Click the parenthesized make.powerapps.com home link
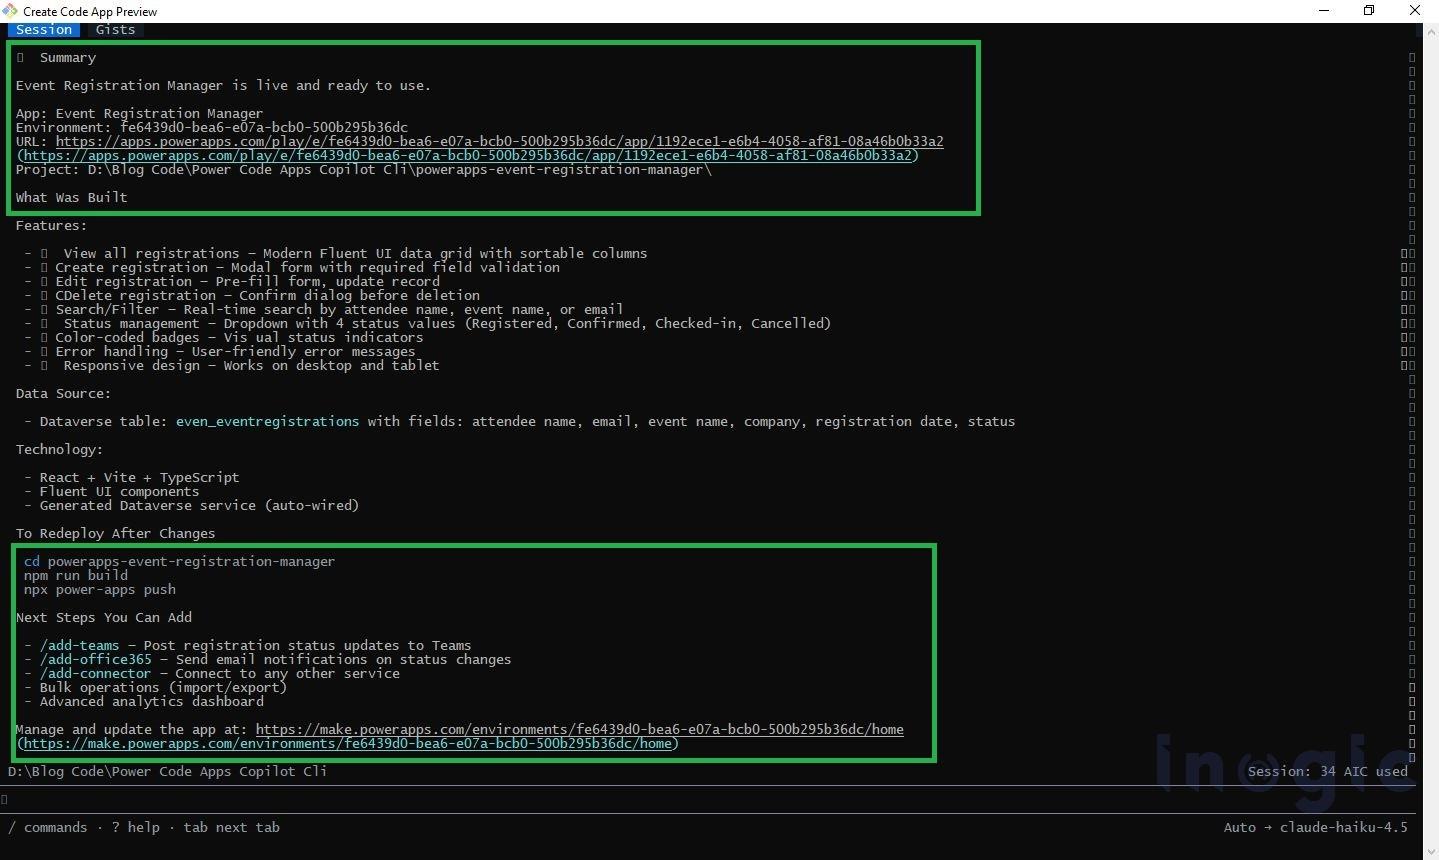This screenshot has width=1439, height=860. (x=347, y=743)
